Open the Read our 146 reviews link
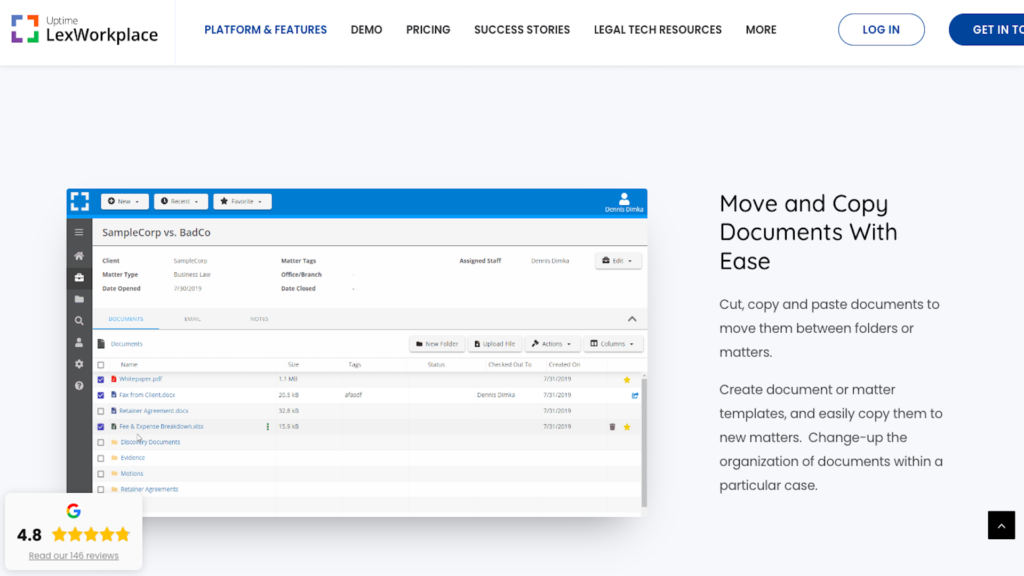This screenshot has height=576, width=1024. 73,555
